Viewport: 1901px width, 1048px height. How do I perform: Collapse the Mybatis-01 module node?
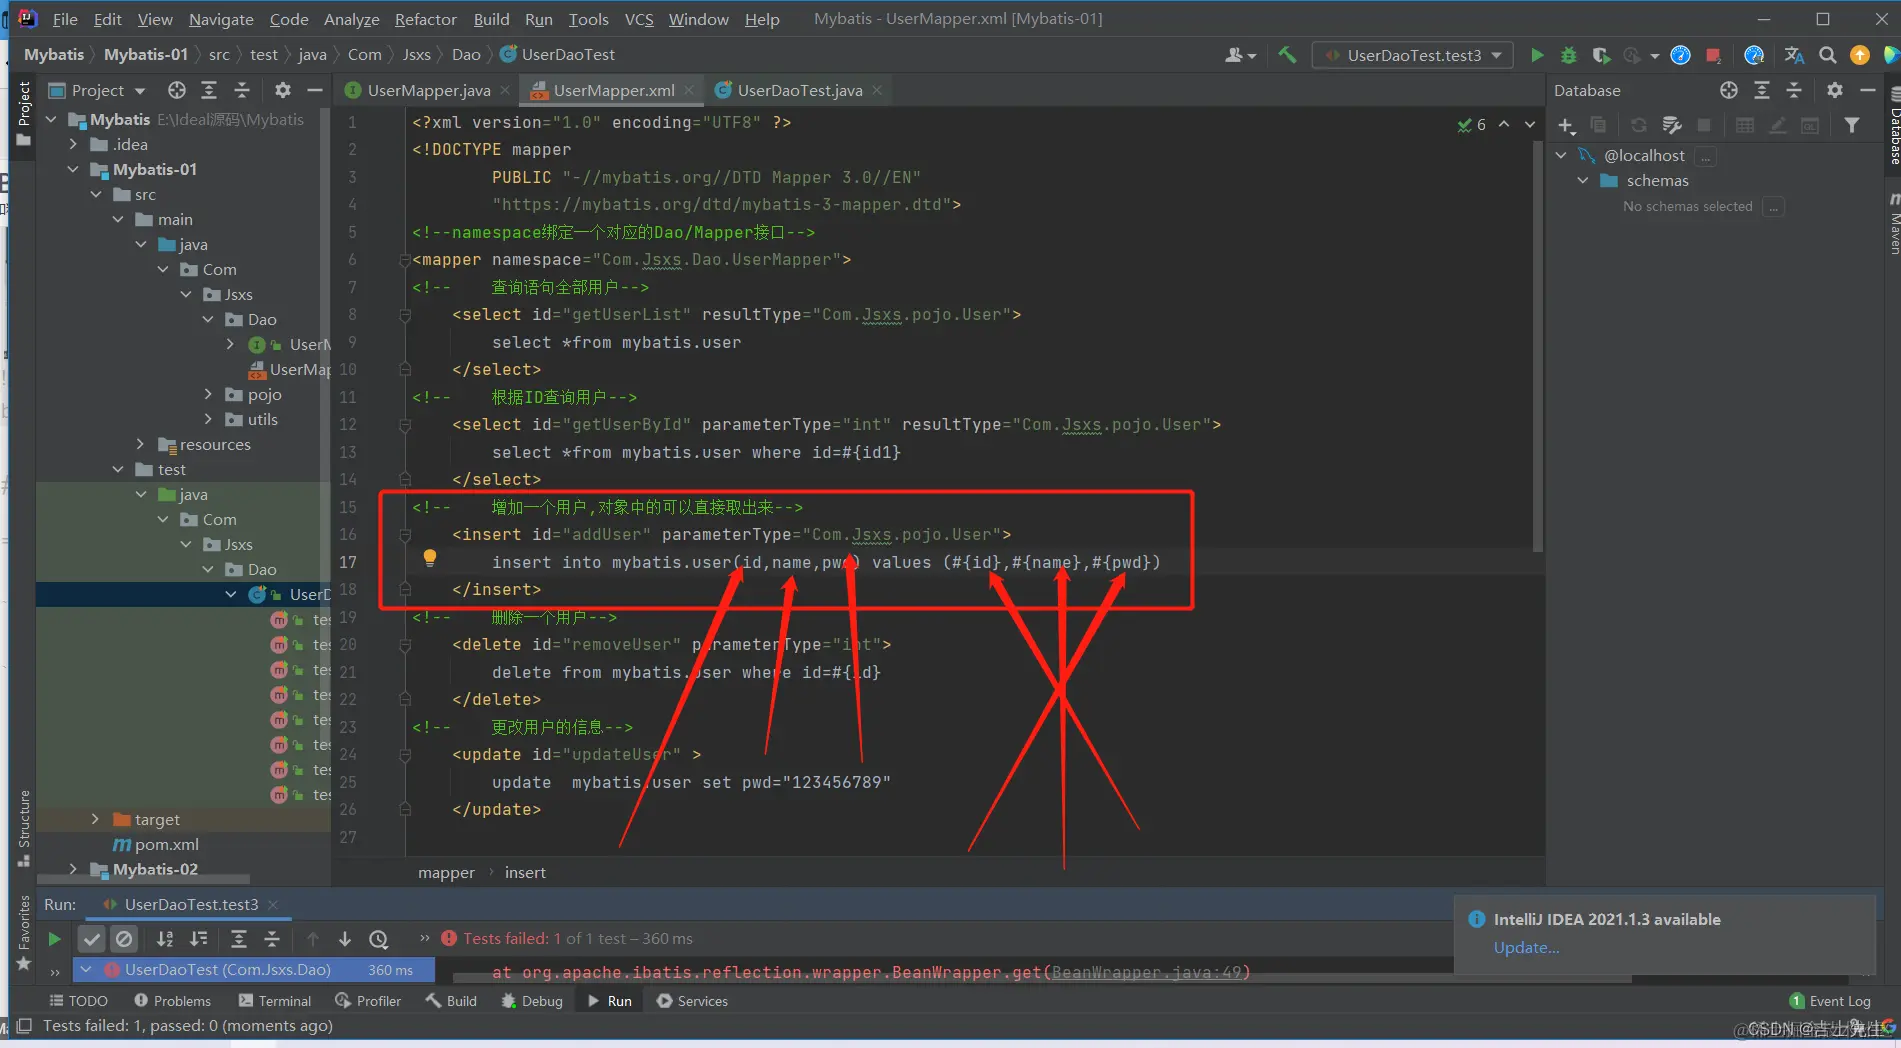point(73,170)
